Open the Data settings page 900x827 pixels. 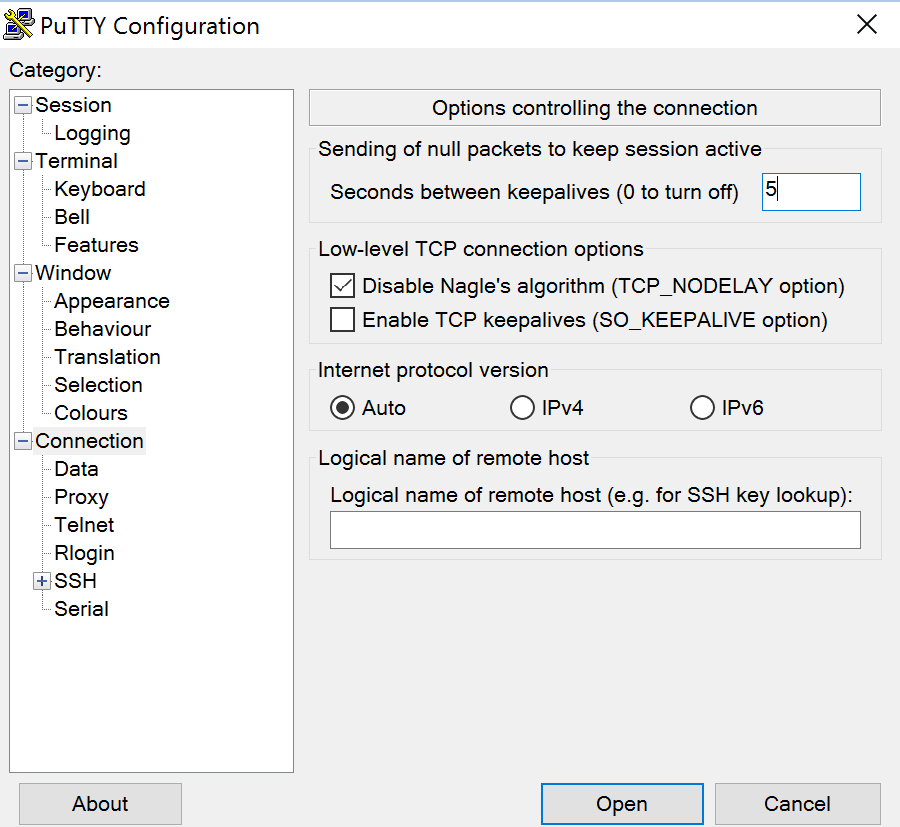pyautogui.click(x=76, y=468)
